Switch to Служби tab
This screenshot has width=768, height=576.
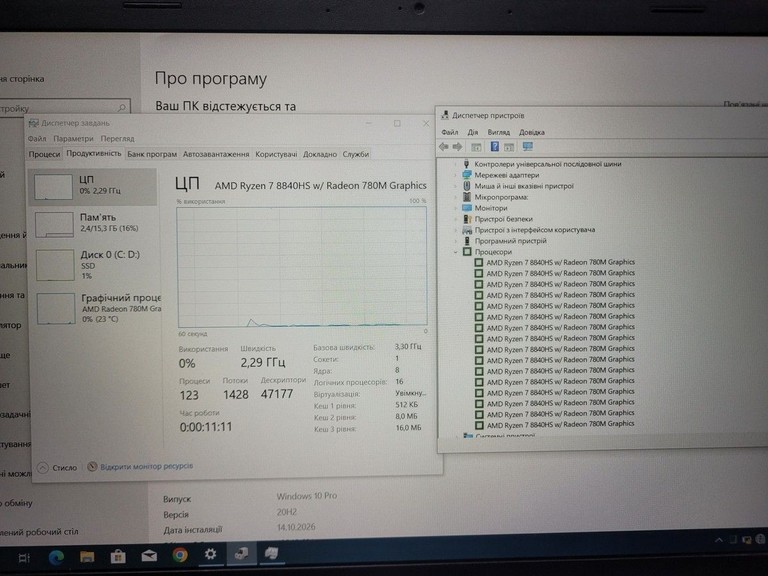tap(356, 154)
